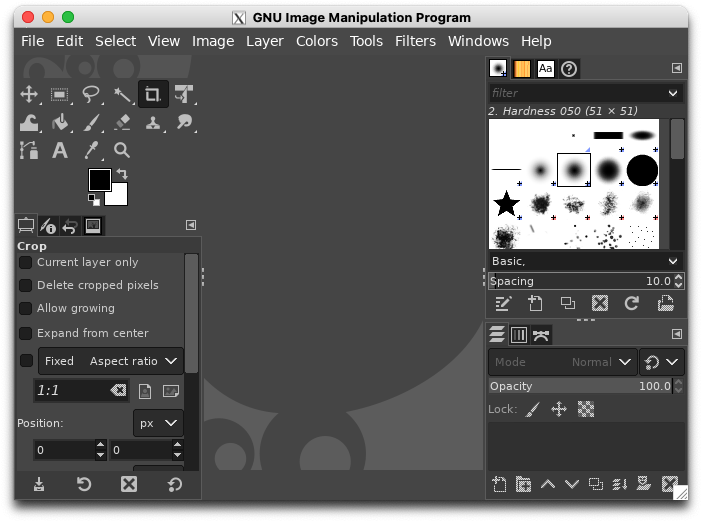Select the Eraser tool
The width and height of the screenshot is (702, 522).
(x=122, y=122)
